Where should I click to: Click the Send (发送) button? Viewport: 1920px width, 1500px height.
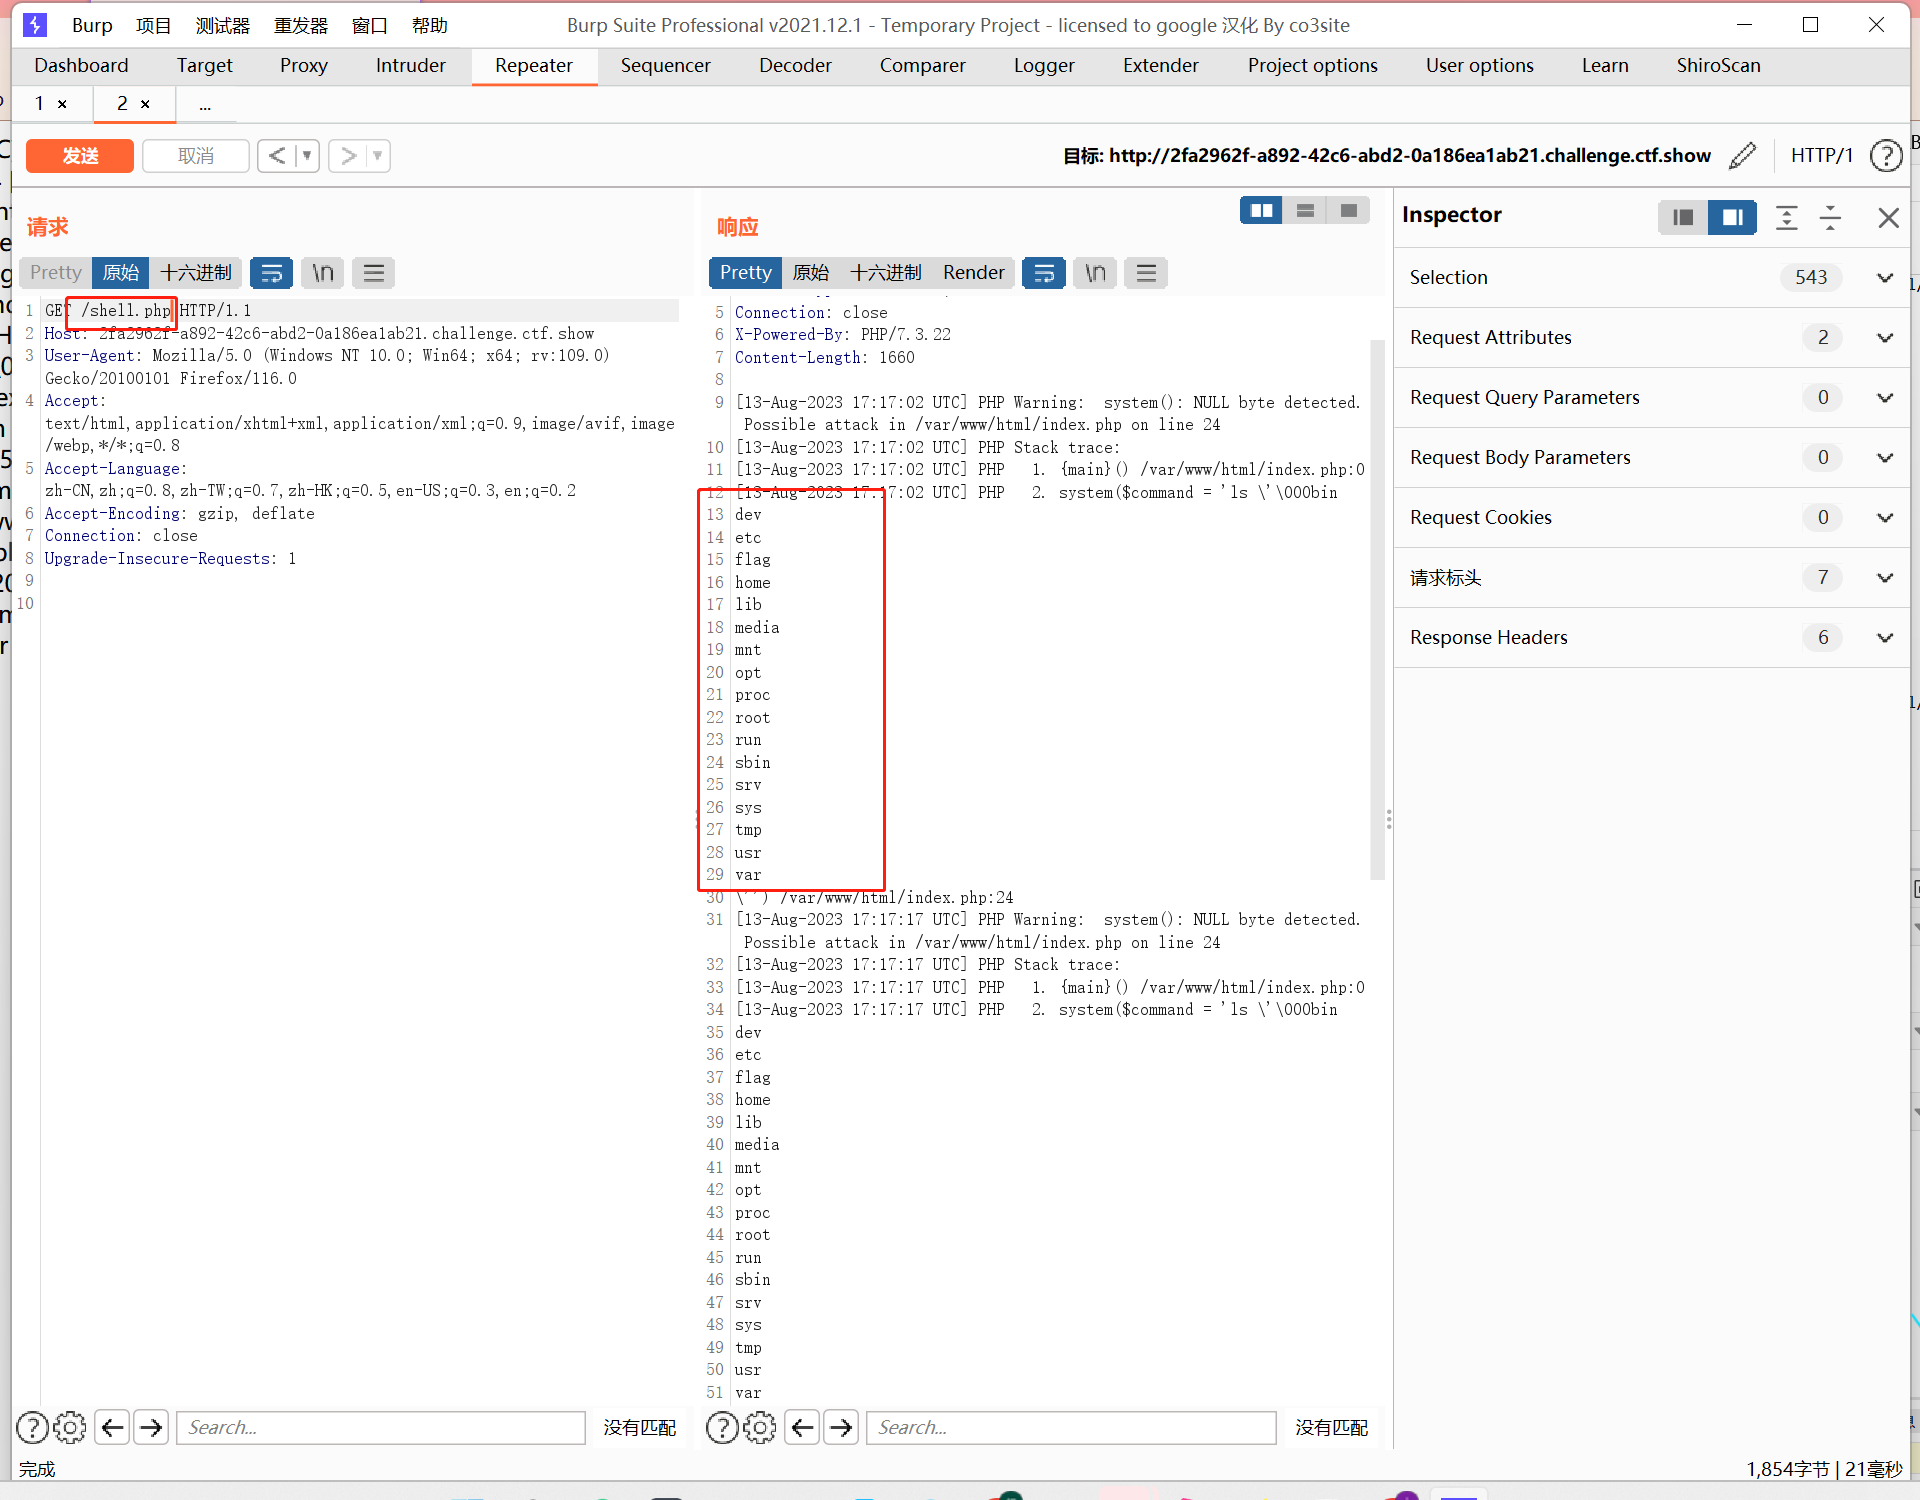click(83, 154)
